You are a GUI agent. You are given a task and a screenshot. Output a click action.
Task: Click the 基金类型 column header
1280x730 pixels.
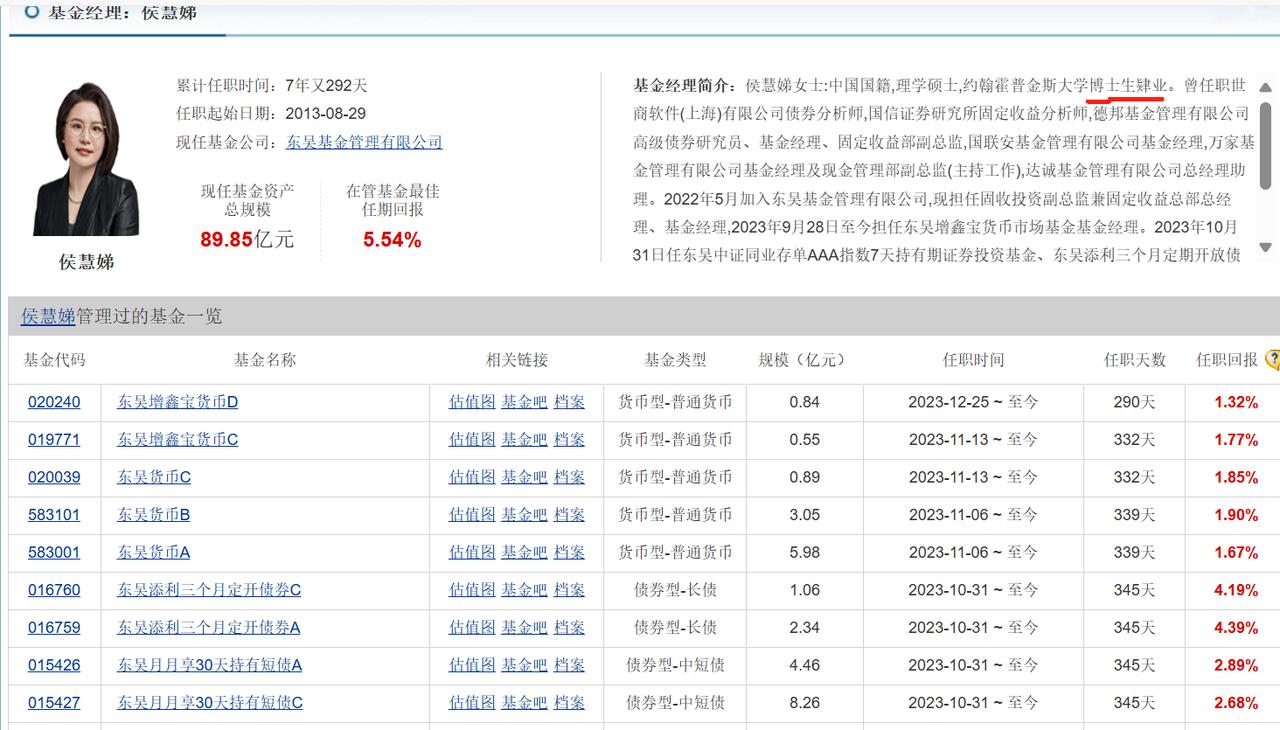(x=675, y=360)
